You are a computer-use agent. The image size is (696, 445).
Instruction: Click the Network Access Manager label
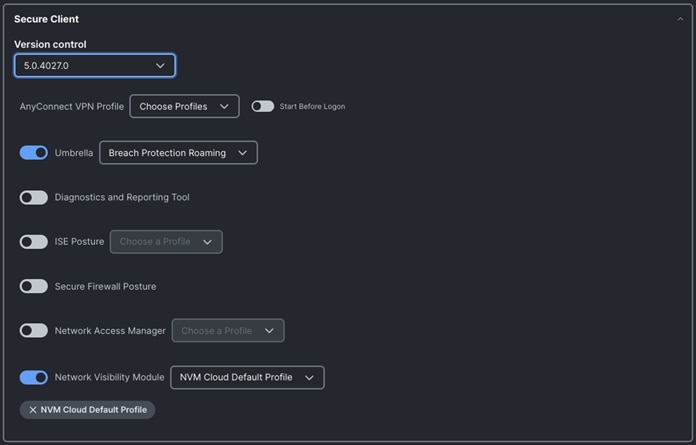click(x=110, y=331)
